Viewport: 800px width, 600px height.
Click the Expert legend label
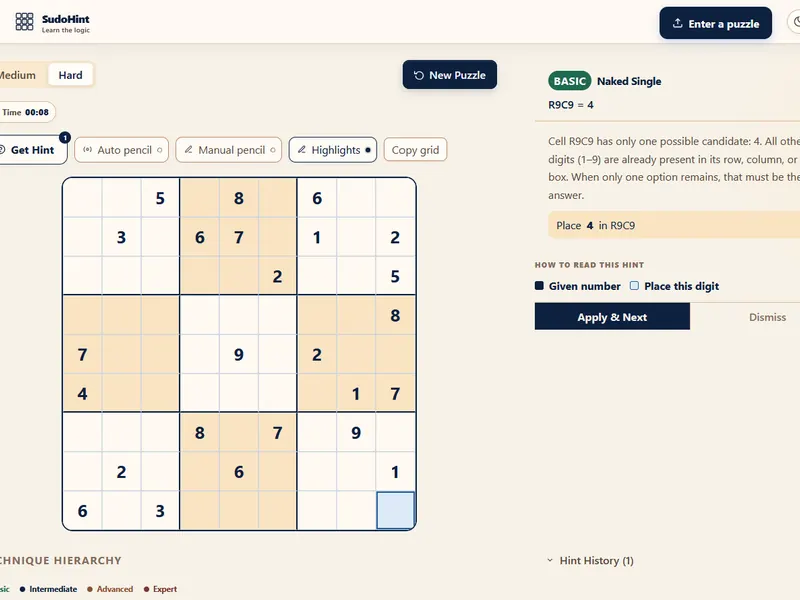pyautogui.click(x=165, y=589)
